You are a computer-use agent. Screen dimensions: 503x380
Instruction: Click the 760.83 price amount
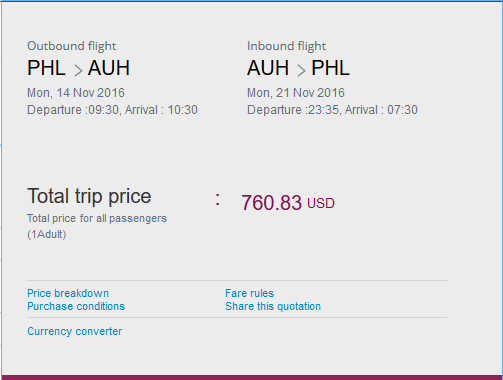coord(271,203)
